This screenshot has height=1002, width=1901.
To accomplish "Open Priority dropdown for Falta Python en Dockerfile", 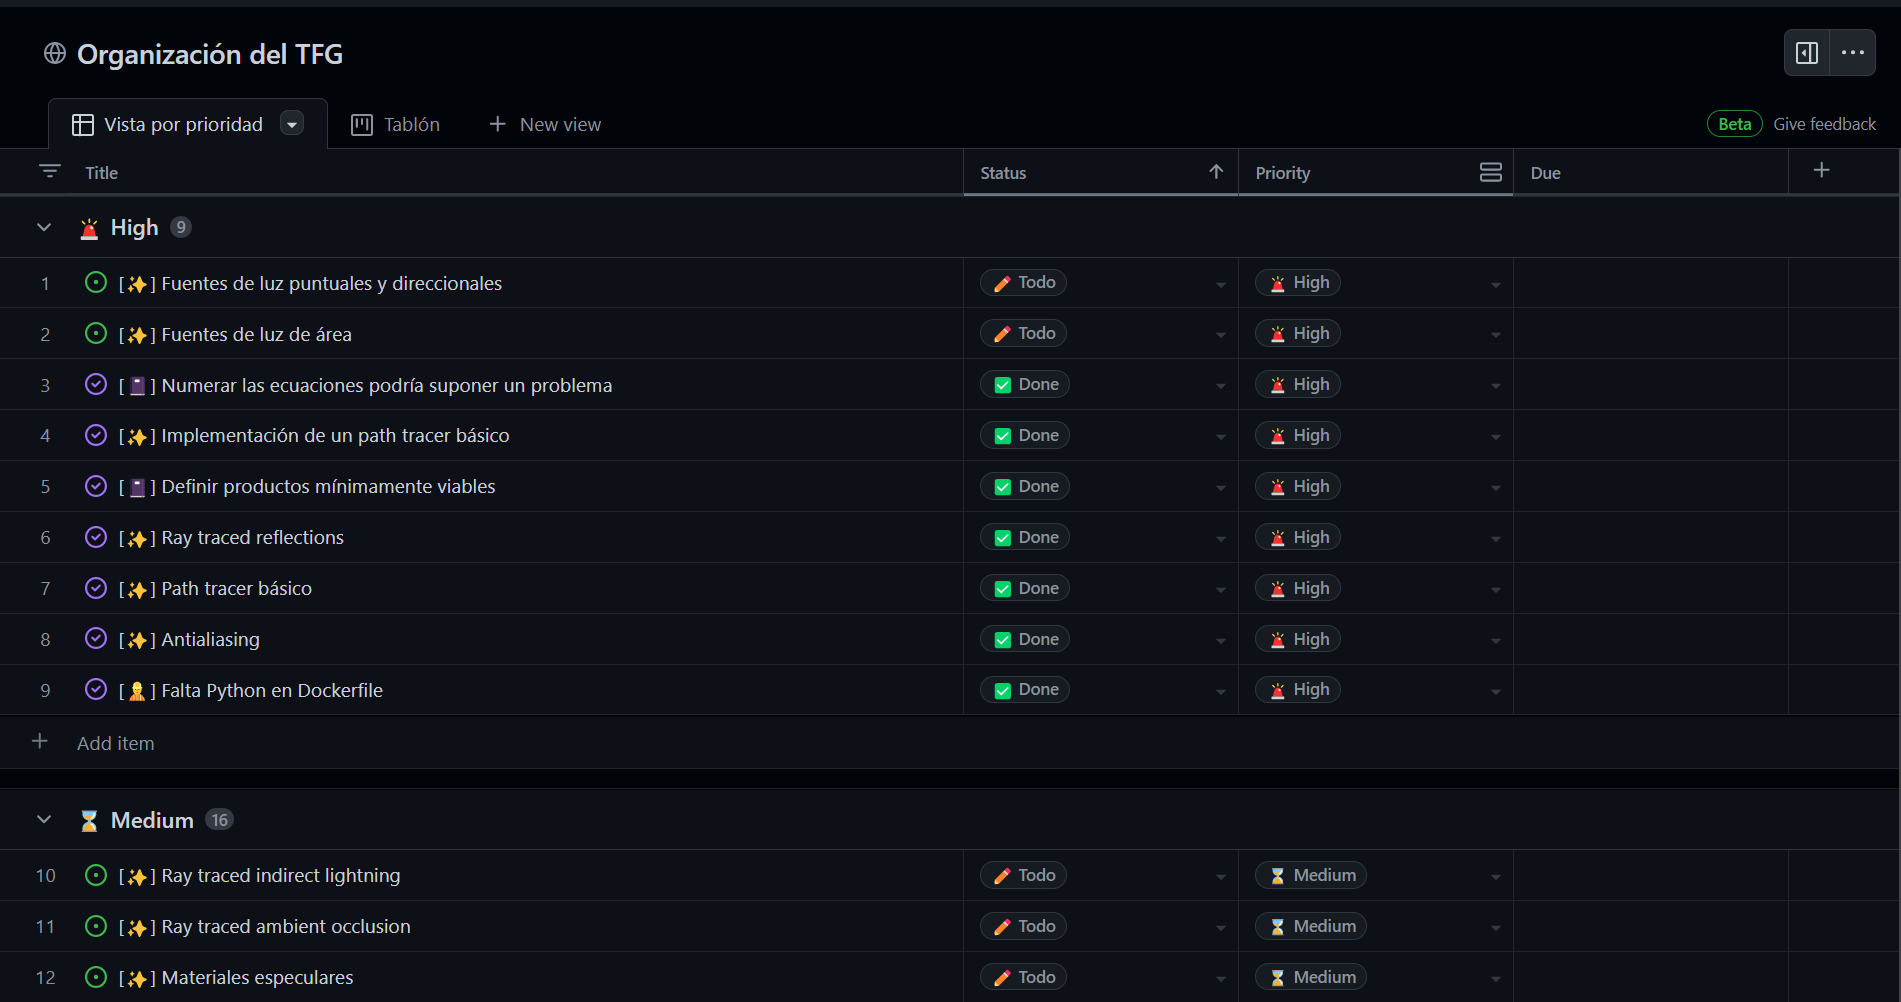I will pos(1495,691).
